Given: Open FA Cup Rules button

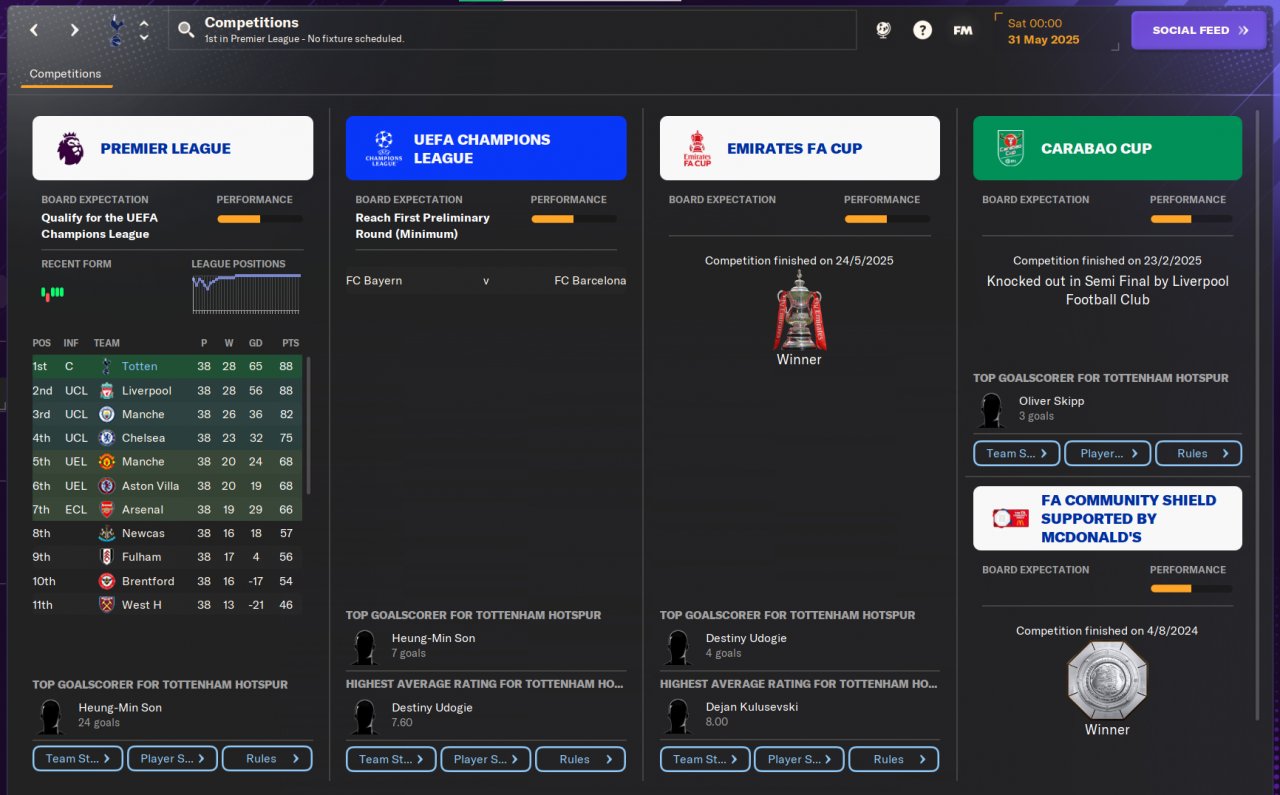Looking at the screenshot, I should click(x=894, y=759).
